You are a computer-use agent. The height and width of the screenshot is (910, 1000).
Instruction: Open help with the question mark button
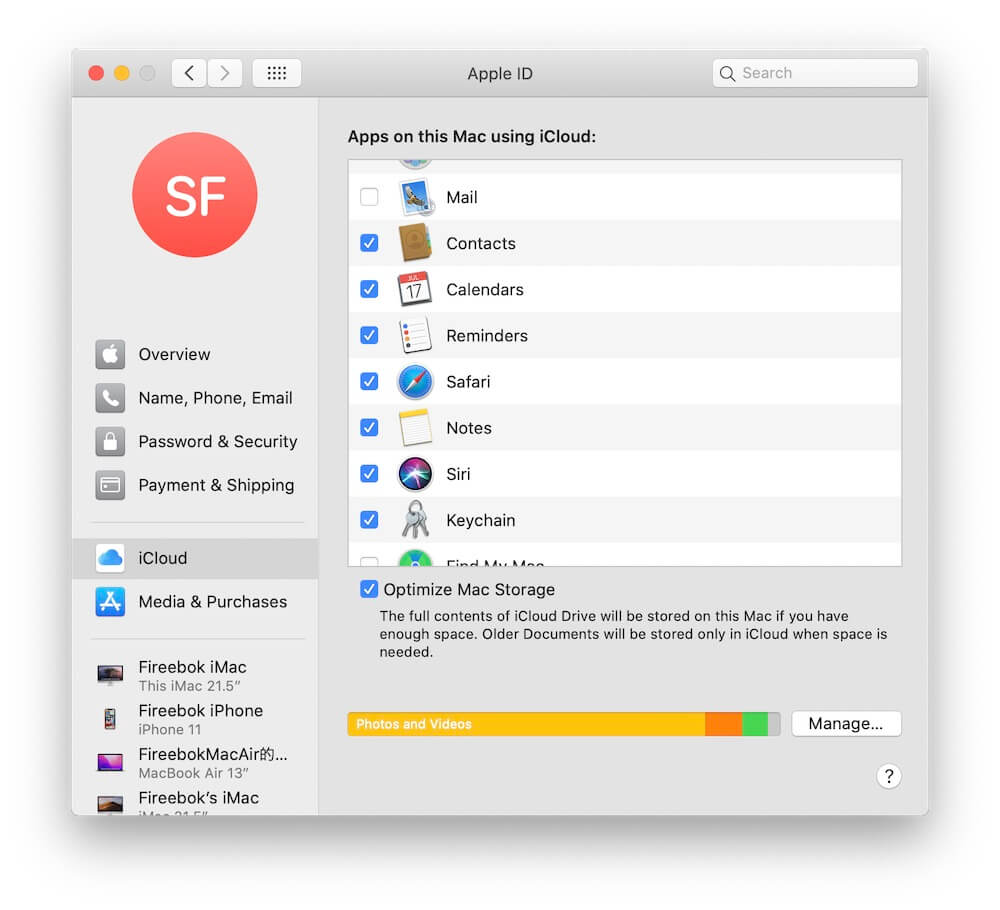888,776
